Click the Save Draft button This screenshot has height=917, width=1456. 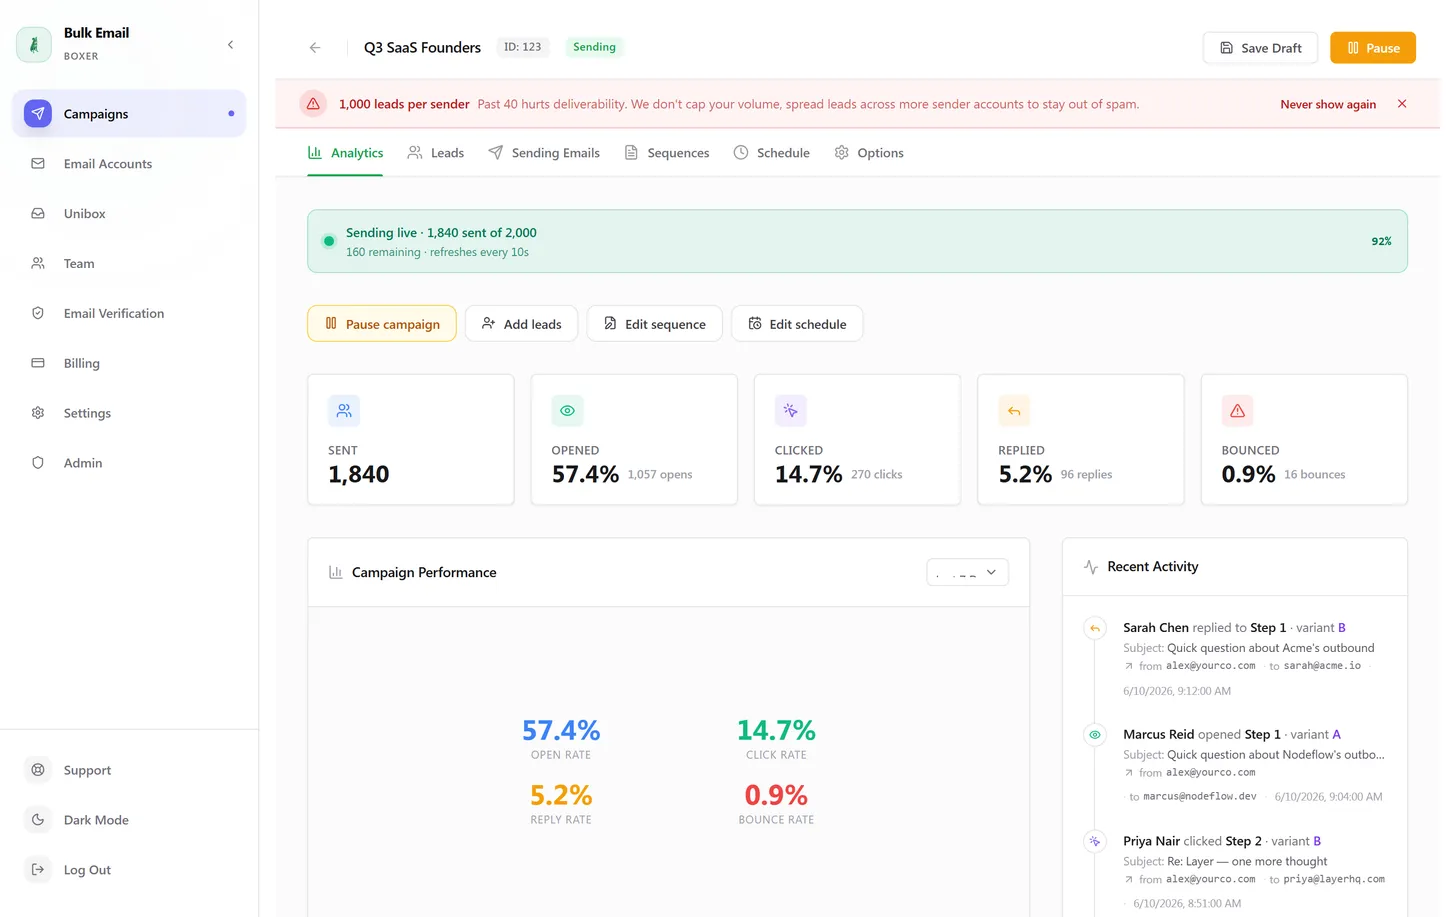coord(1260,48)
